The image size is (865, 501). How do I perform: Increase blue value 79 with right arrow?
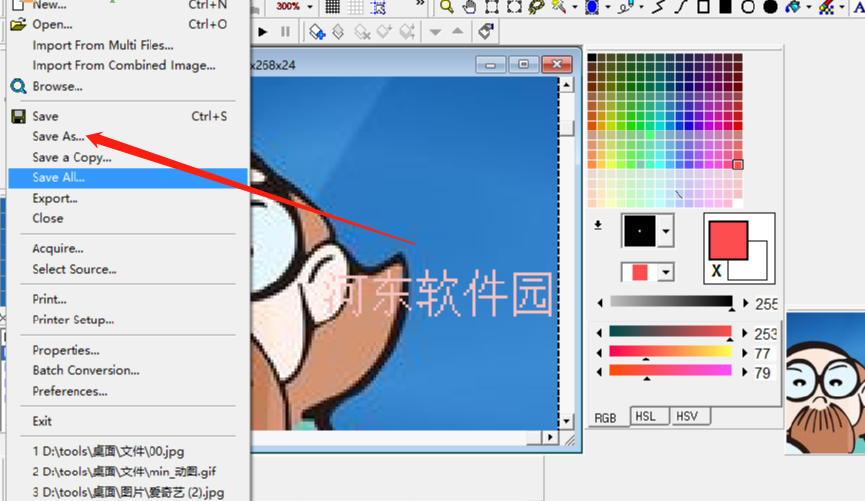(x=745, y=372)
